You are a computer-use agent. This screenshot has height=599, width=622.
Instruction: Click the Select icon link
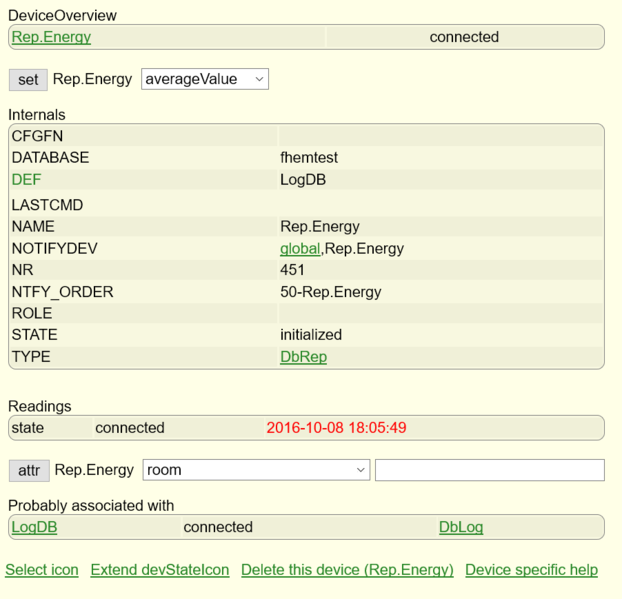point(42,570)
